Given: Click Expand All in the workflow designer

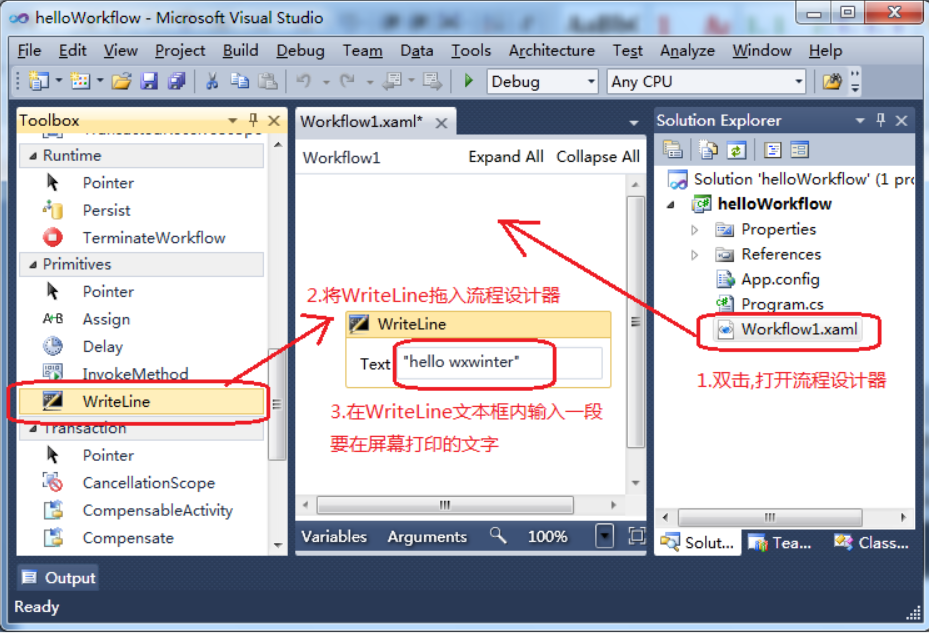Looking at the screenshot, I should (506, 156).
